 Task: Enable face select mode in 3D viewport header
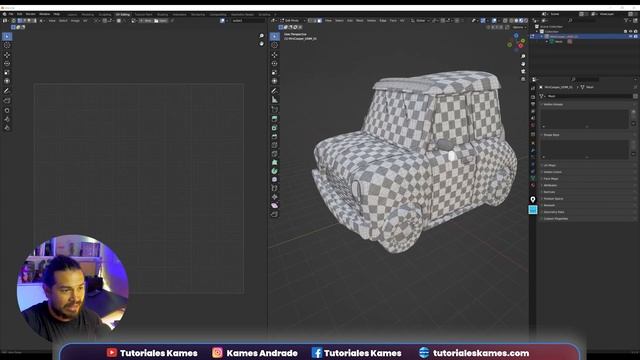coord(320,20)
